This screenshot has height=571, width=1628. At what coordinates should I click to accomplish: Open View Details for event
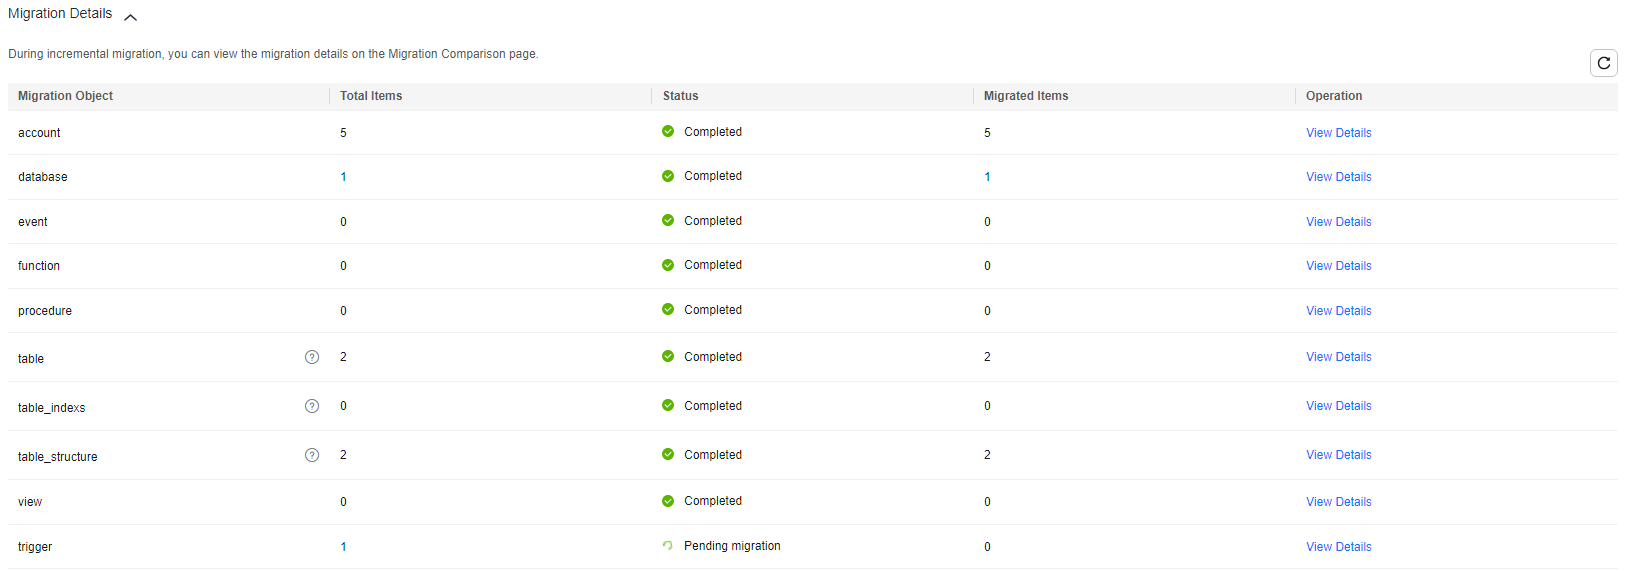[x=1338, y=222]
